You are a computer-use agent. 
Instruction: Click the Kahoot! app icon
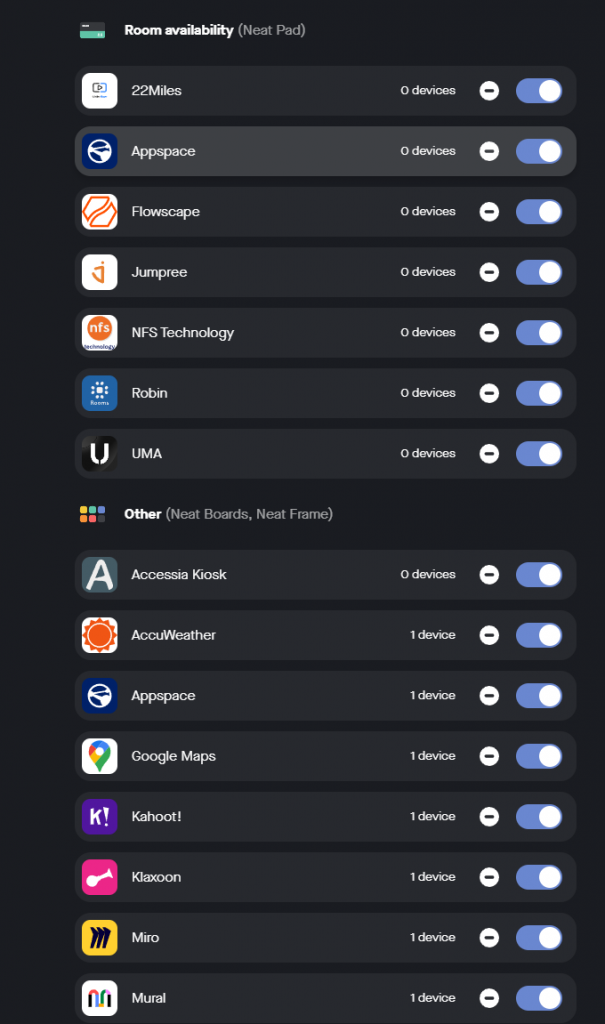98,816
